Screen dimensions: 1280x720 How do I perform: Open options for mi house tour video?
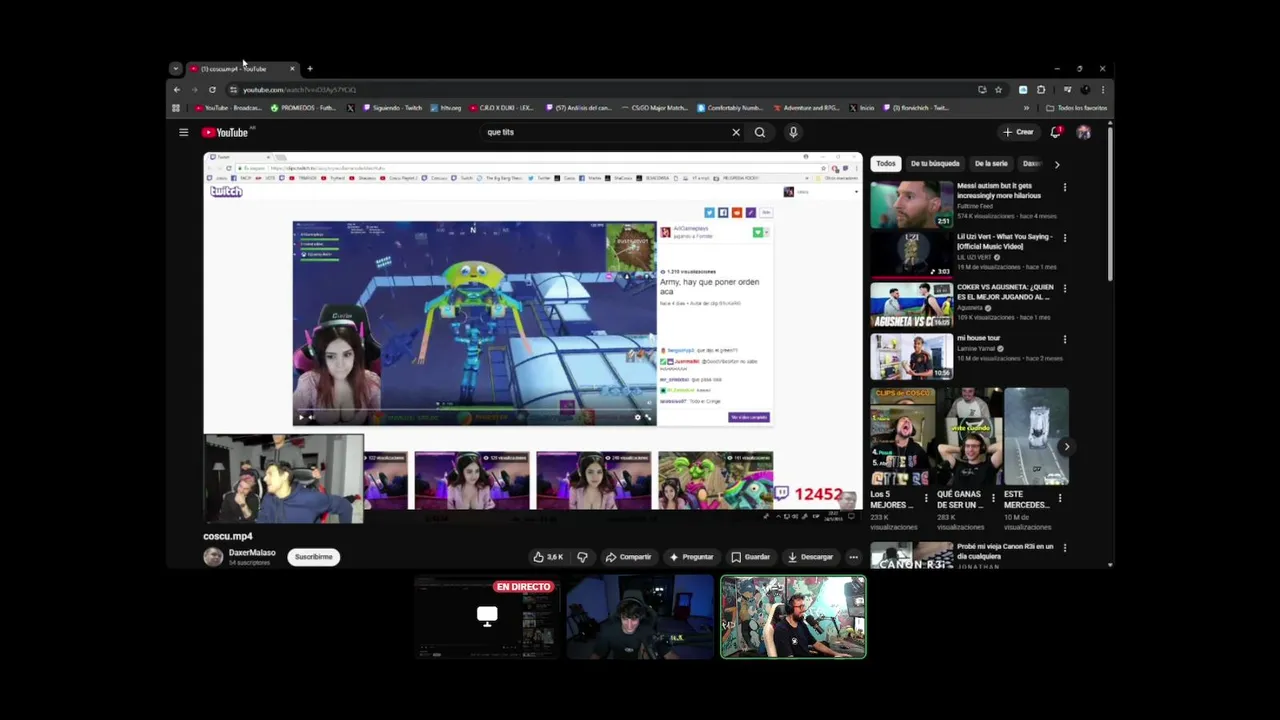[x=1064, y=339]
